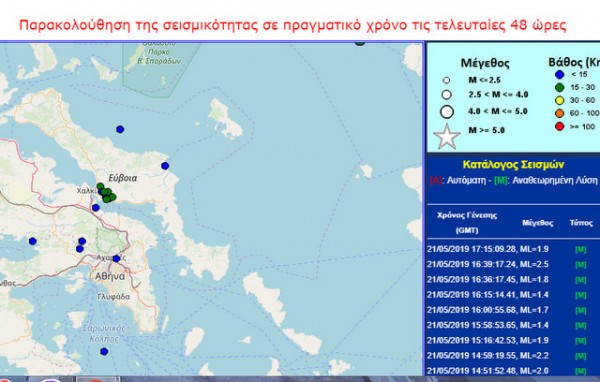Click the [M] type tag on the 16:39:17.24 row
This screenshot has width=600, height=382.
click(x=580, y=265)
